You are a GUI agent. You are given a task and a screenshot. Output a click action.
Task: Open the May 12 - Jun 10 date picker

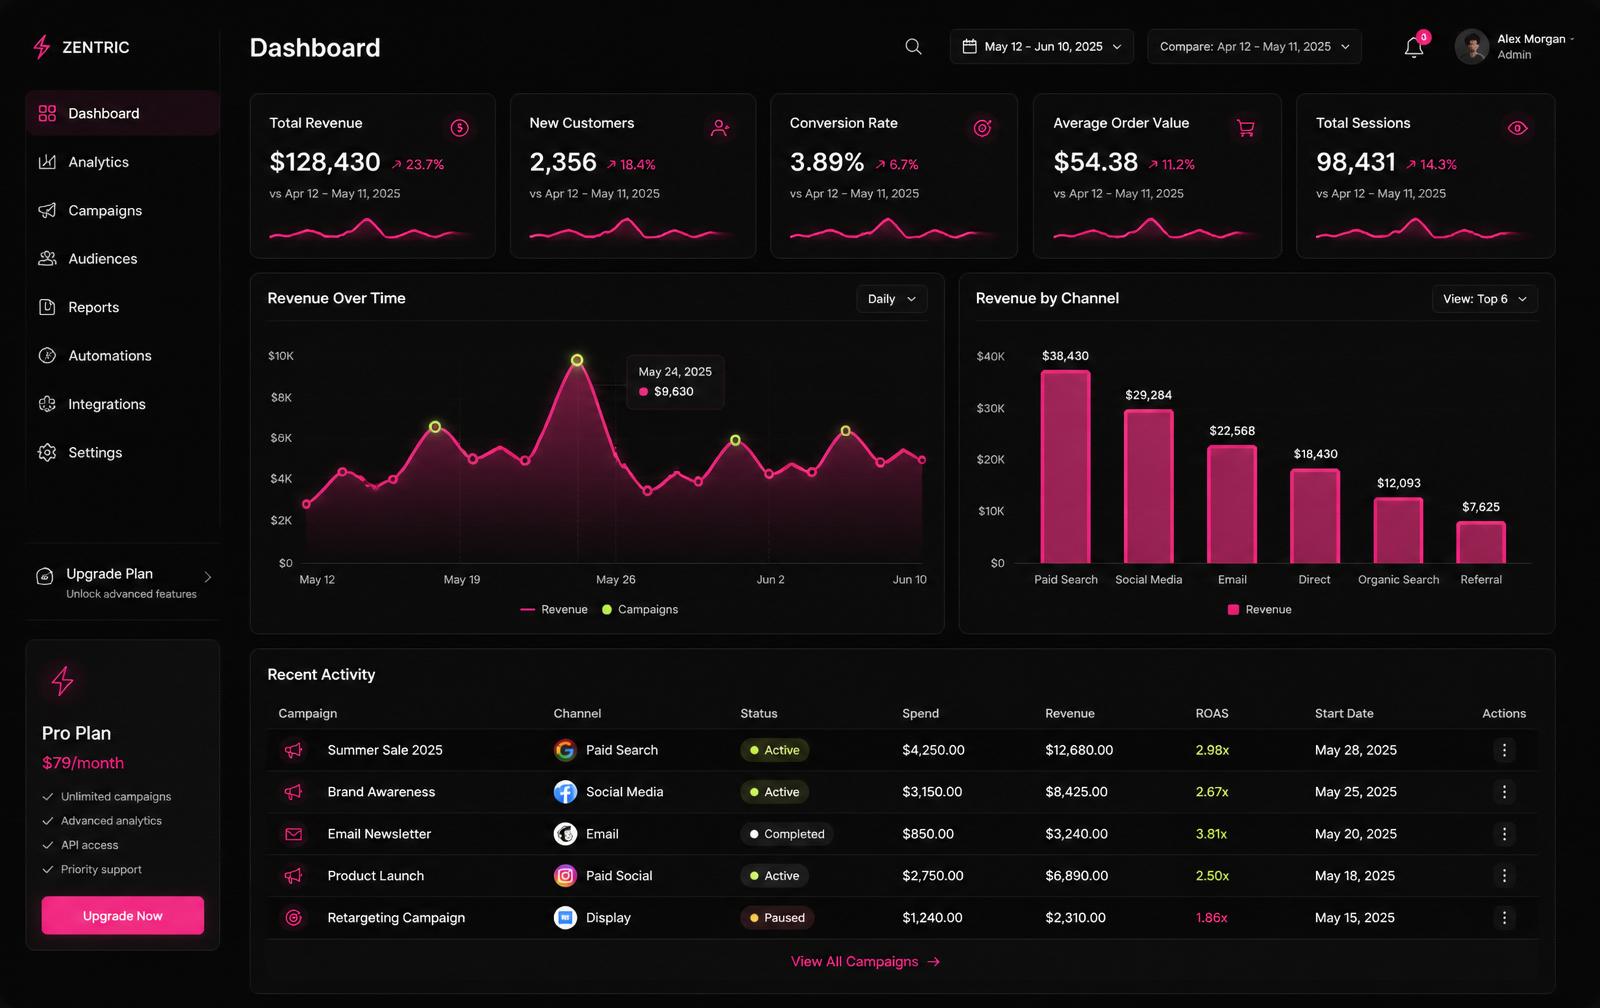[x=1041, y=47]
